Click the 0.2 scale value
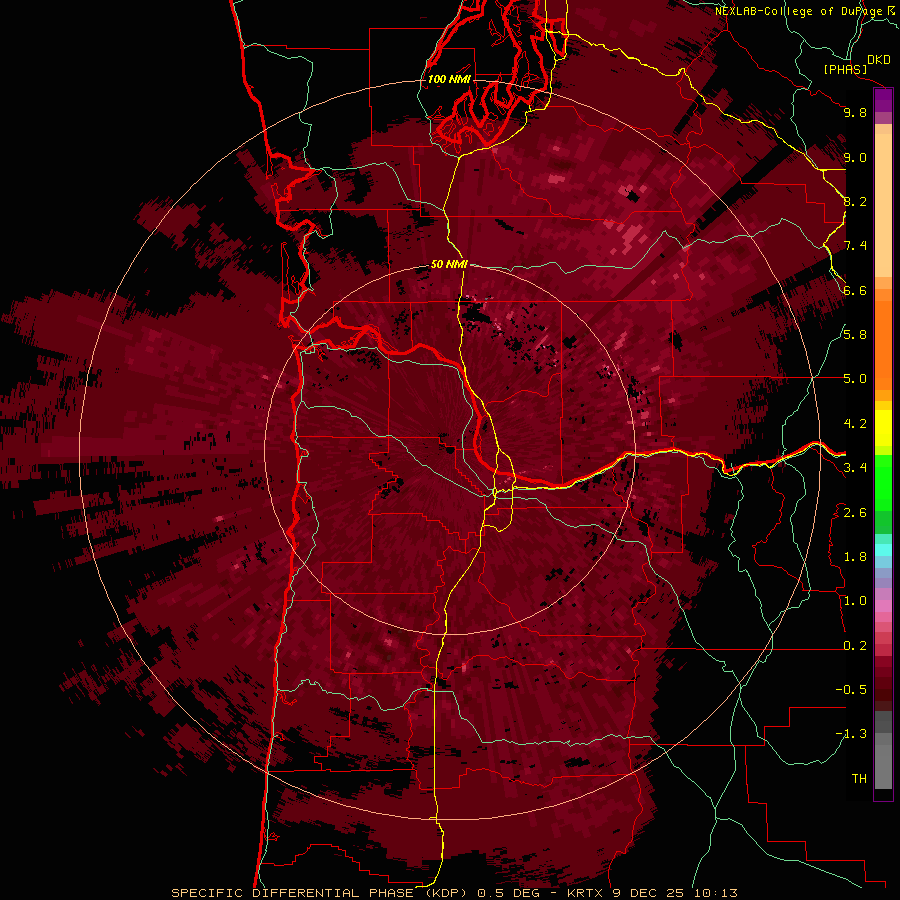The image size is (900, 900). click(x=855, y=646)
